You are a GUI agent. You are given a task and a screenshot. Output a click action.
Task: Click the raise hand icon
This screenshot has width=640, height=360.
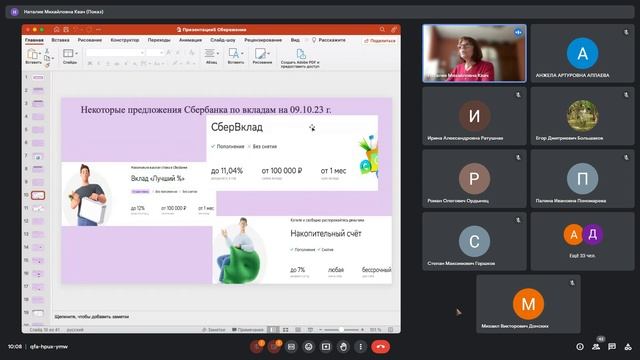pyautogui.click(x=343, y=347)
